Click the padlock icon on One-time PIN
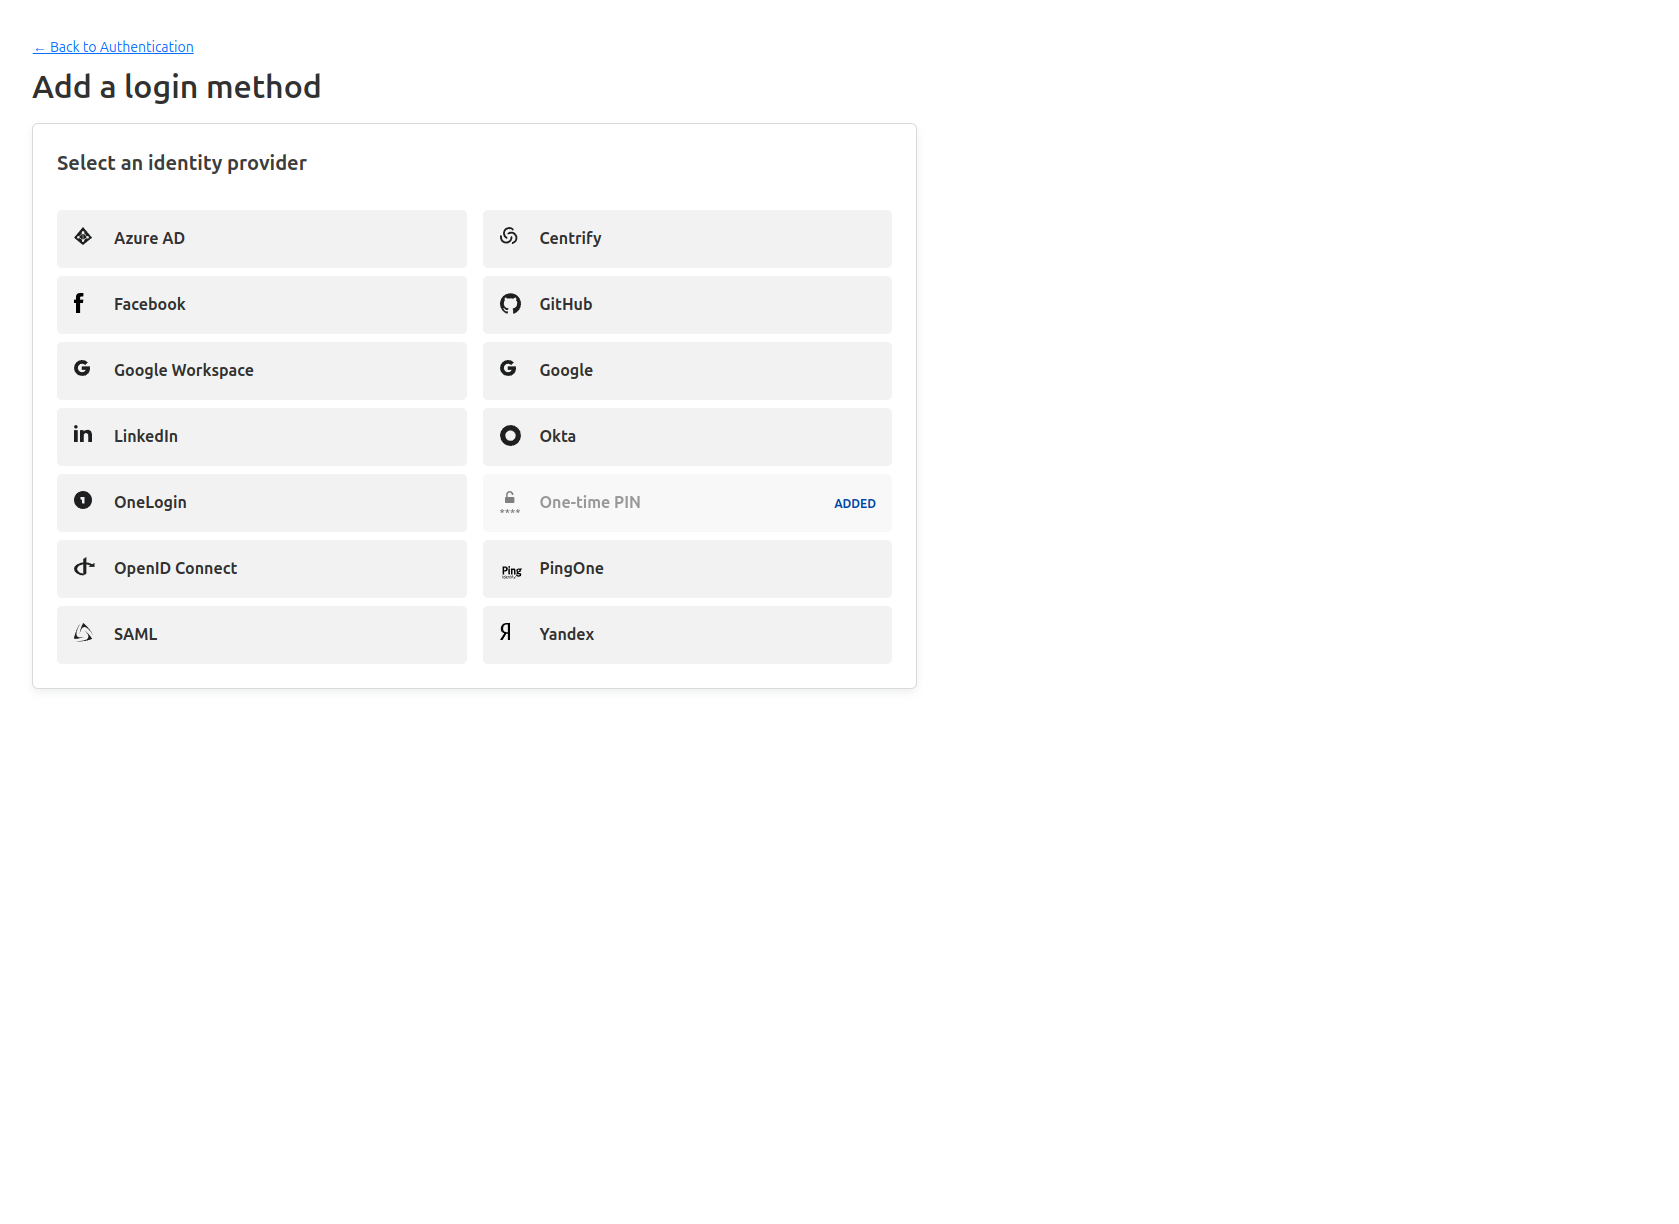 pos(509,501)
